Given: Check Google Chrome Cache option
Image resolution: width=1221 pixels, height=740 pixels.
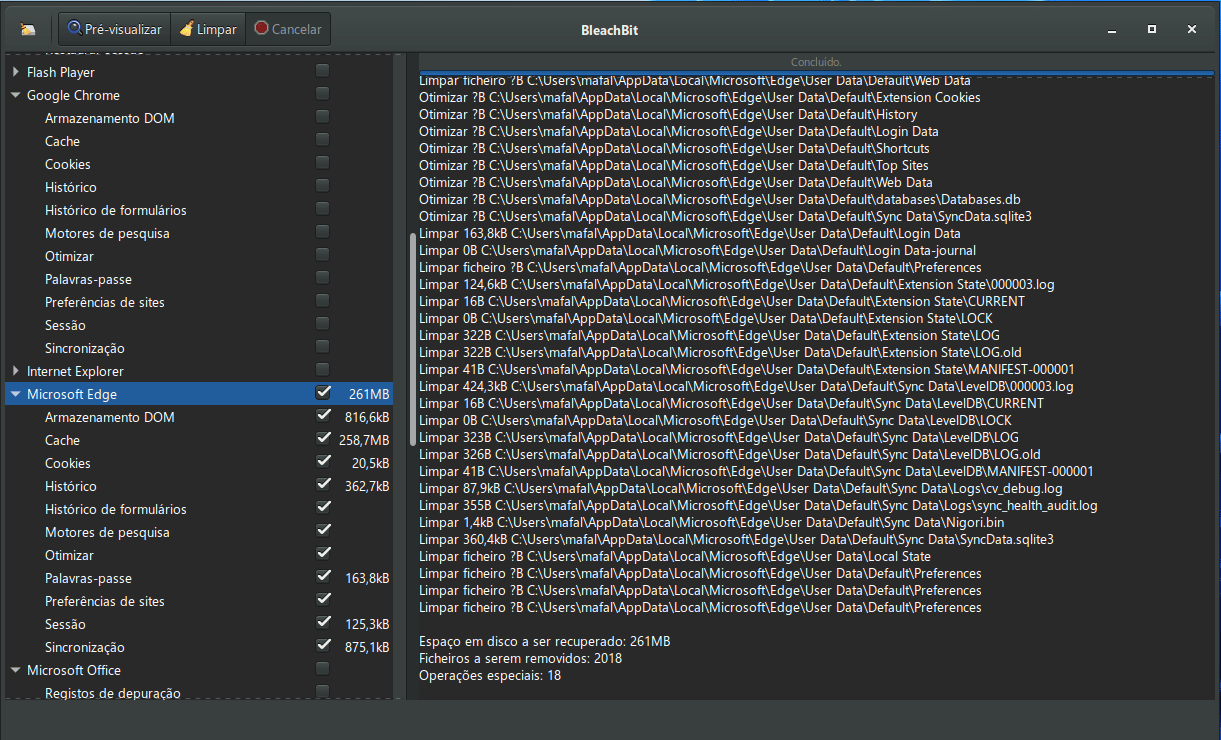Looking at the screenshot, I should pos(322,140).
